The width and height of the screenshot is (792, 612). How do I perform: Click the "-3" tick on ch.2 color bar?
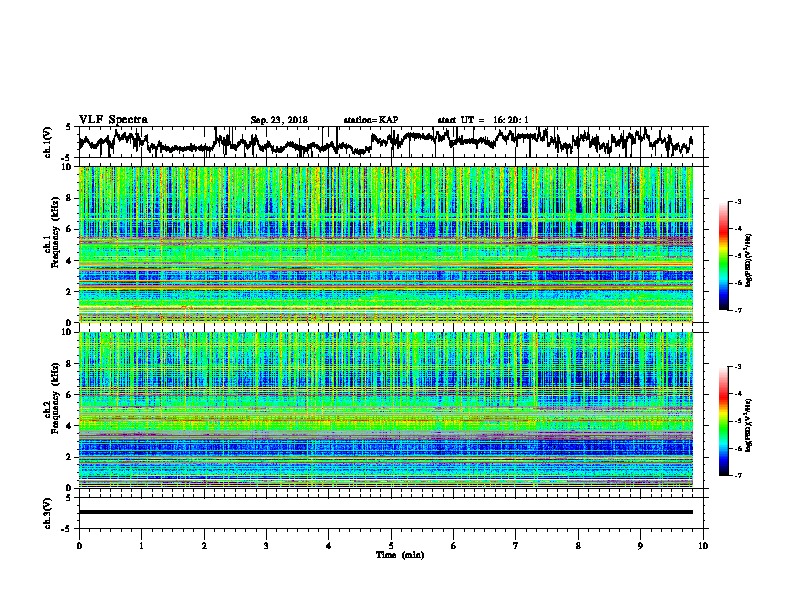pos(737,367)
